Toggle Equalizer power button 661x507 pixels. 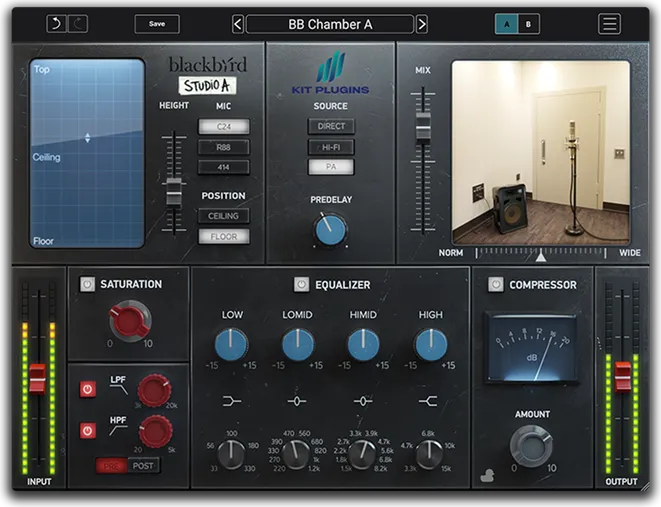(x=301, y=284)
